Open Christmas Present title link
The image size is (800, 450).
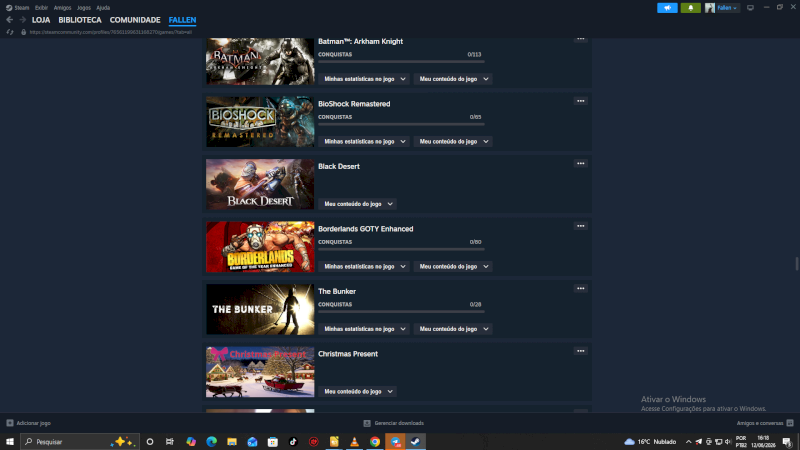coord(348,354)
